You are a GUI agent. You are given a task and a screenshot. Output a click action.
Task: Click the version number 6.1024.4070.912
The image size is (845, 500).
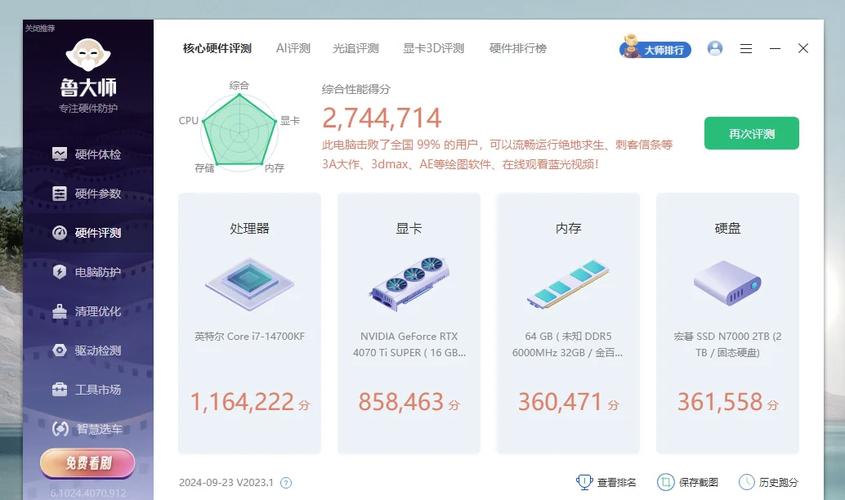coord(88,492)
